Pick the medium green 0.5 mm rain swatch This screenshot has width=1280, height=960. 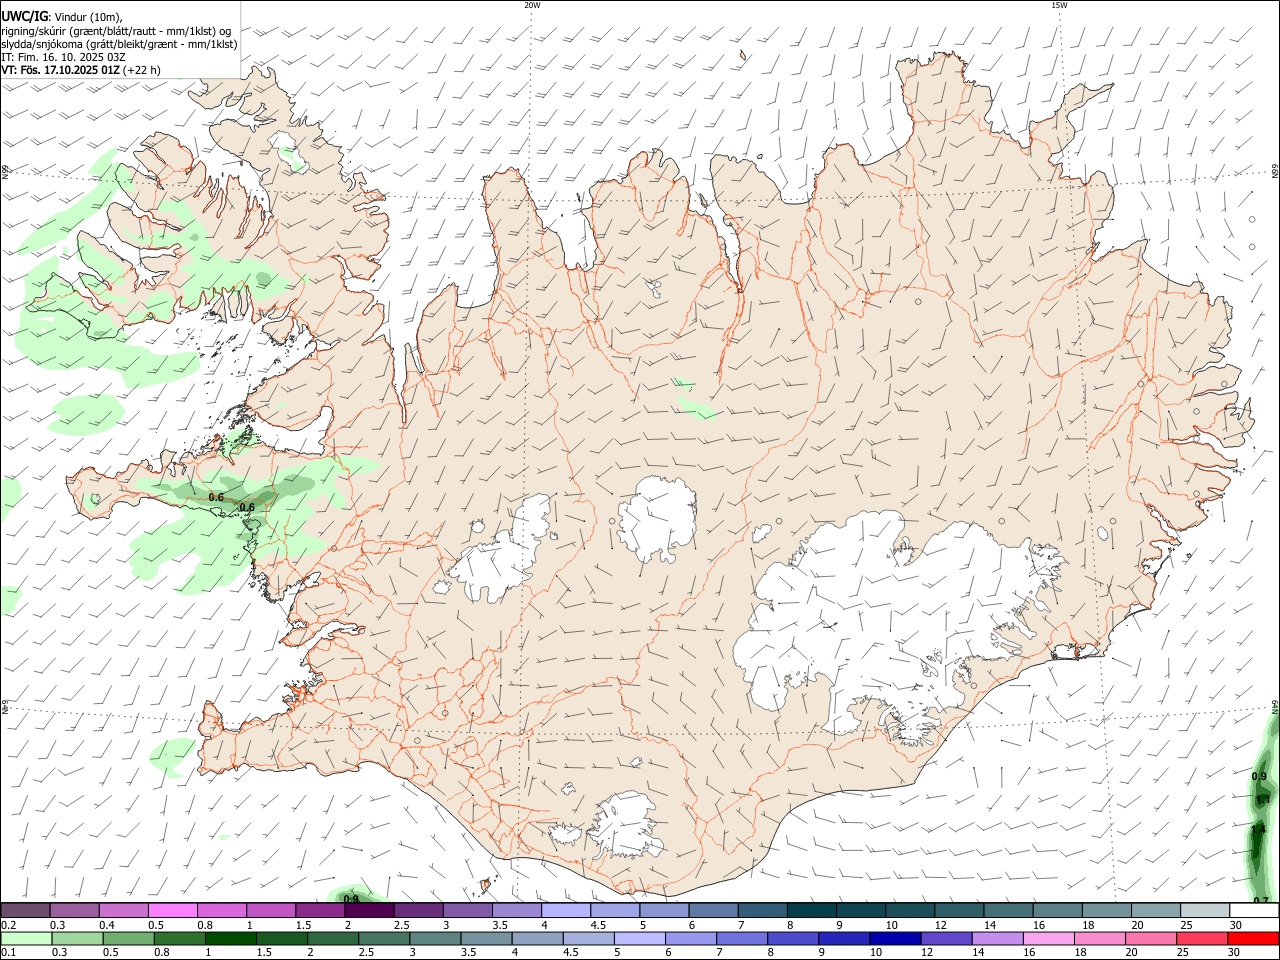tap(128, 939)
